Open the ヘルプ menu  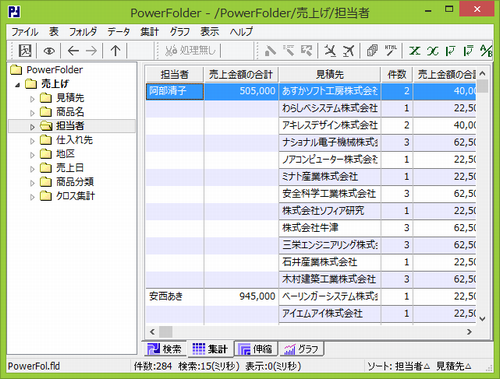pos(241,32)
